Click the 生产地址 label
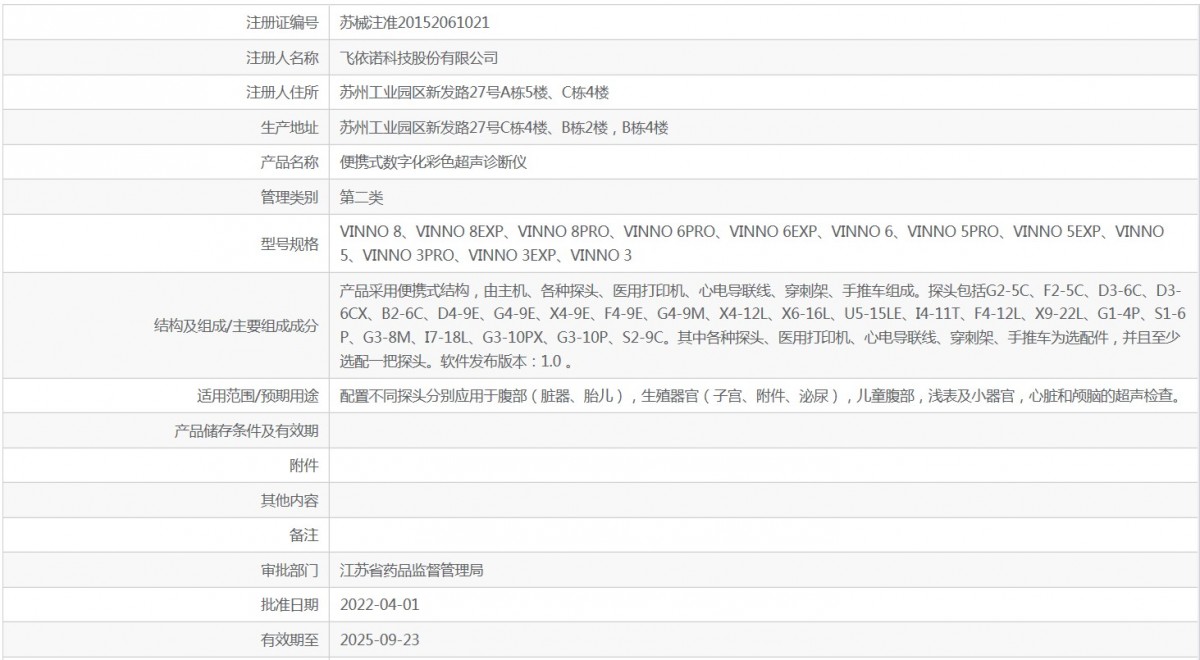Viewport: 1200px width, 660px height. pyautogui.click(x=289, y=128)
